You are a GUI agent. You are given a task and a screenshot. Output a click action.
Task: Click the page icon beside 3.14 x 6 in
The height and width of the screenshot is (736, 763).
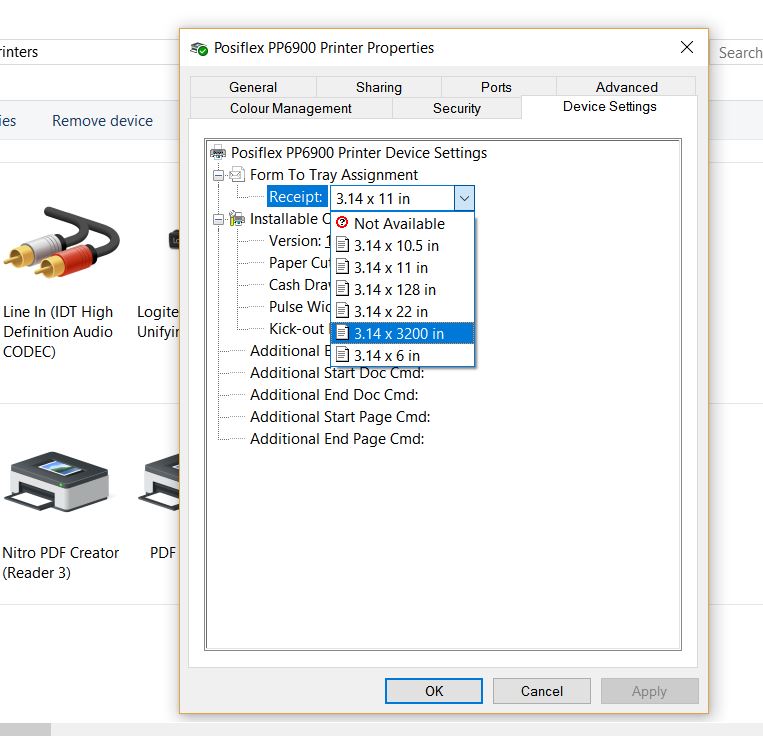point(343,355)
